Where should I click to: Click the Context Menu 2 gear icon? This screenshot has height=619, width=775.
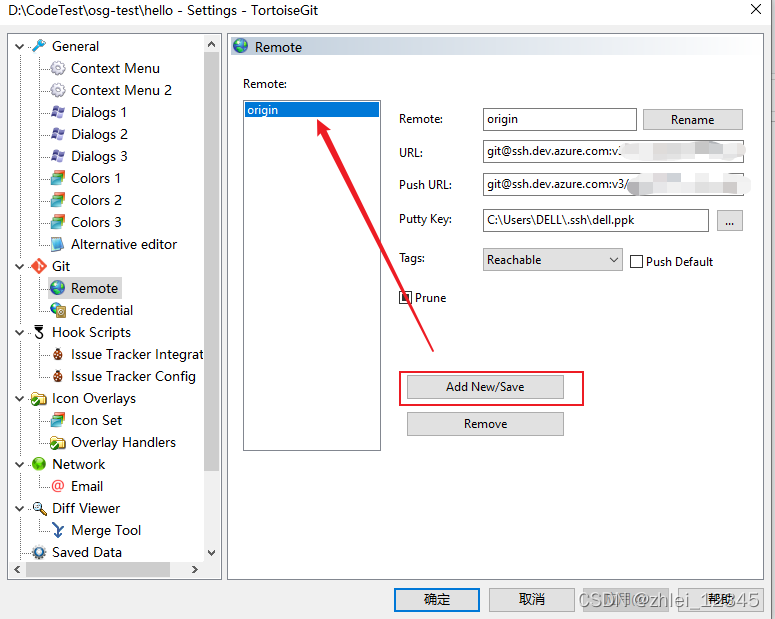point(58,90)
